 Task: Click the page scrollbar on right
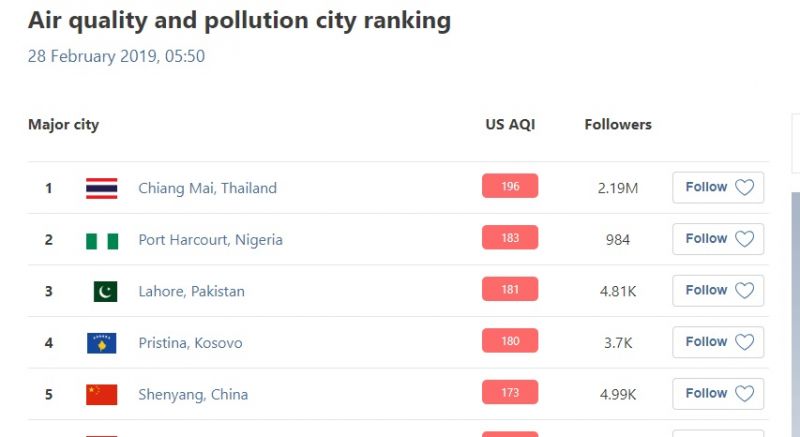795,300
